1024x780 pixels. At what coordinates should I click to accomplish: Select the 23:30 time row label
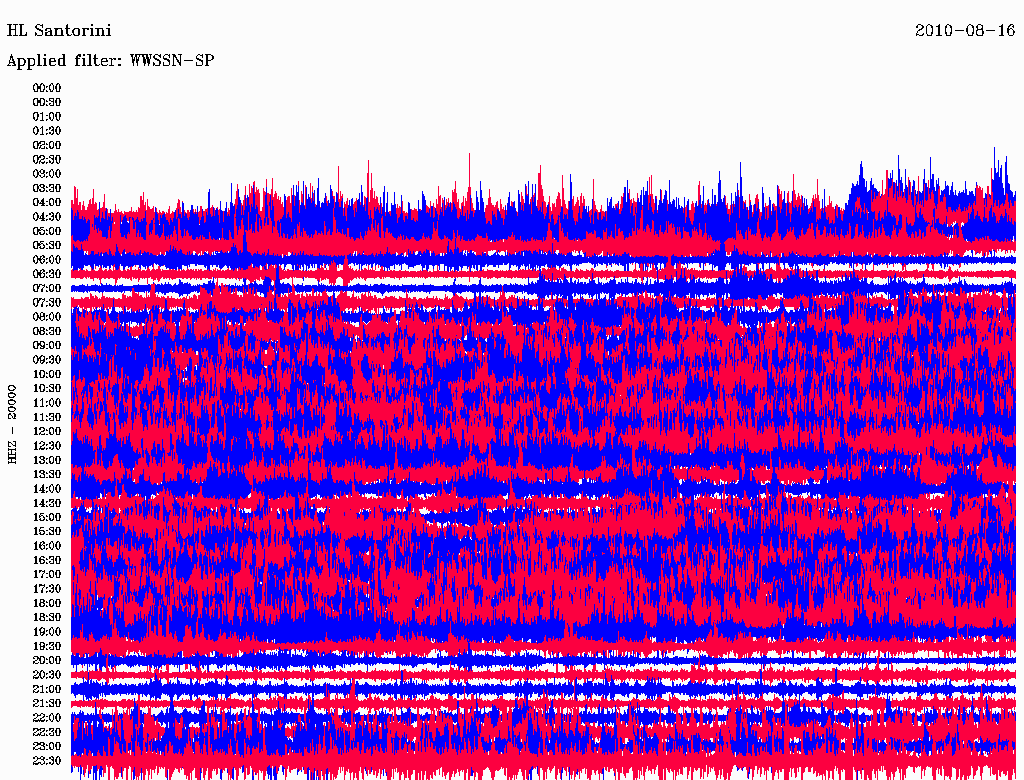[47, 761]
